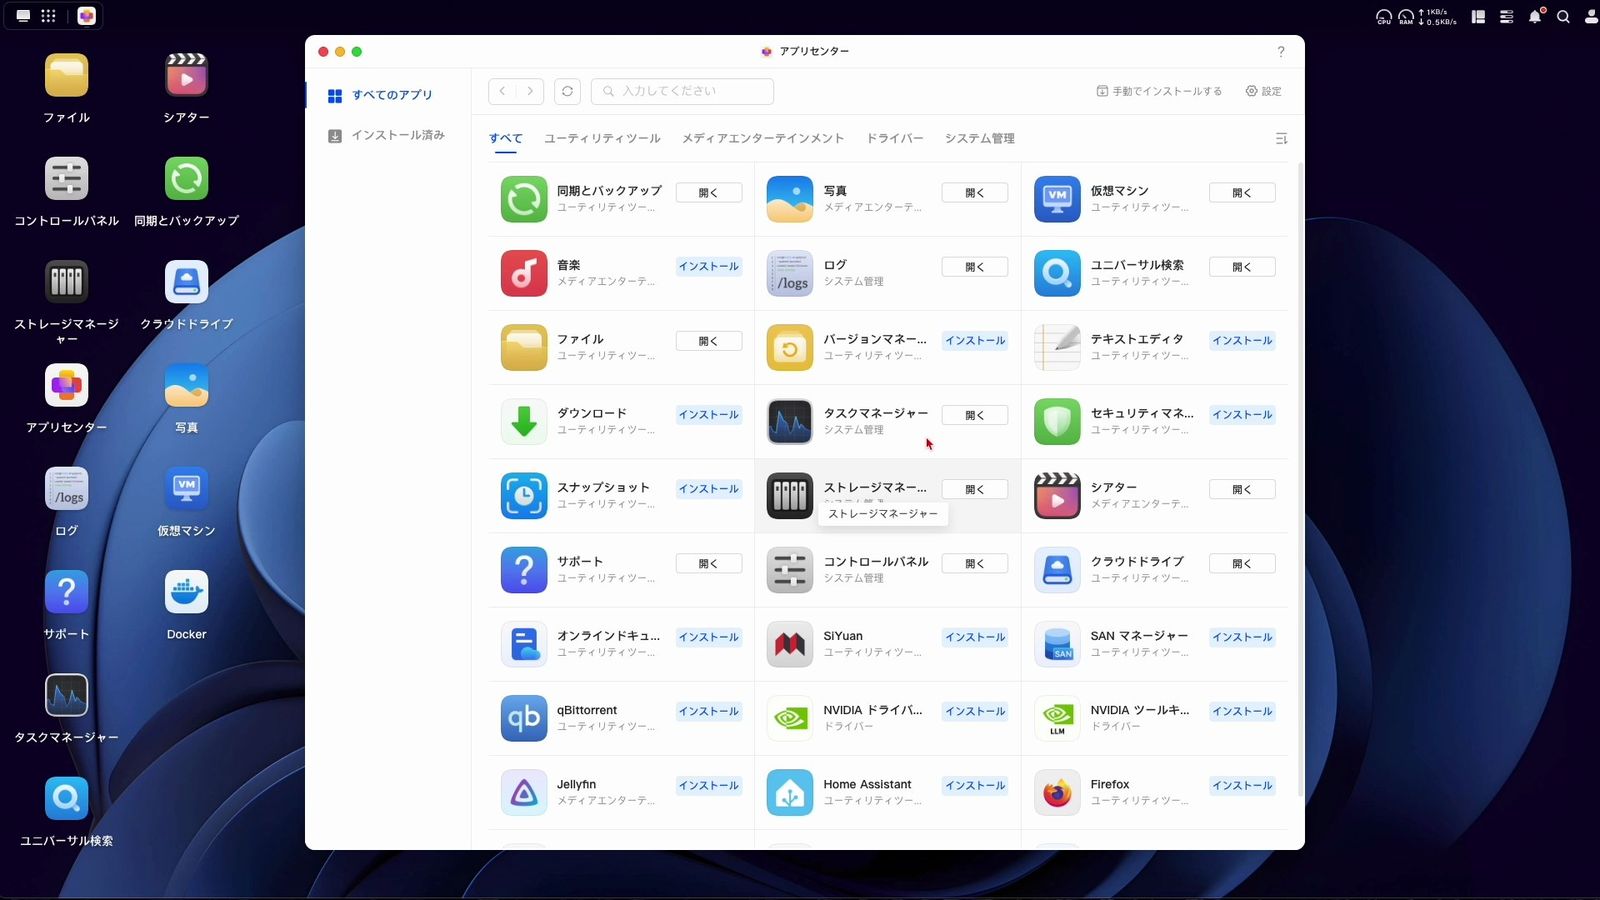The image size is (1600, 900).
Task: Click the NVIDIA ドライバー app icon
Action: coord(790,718)
